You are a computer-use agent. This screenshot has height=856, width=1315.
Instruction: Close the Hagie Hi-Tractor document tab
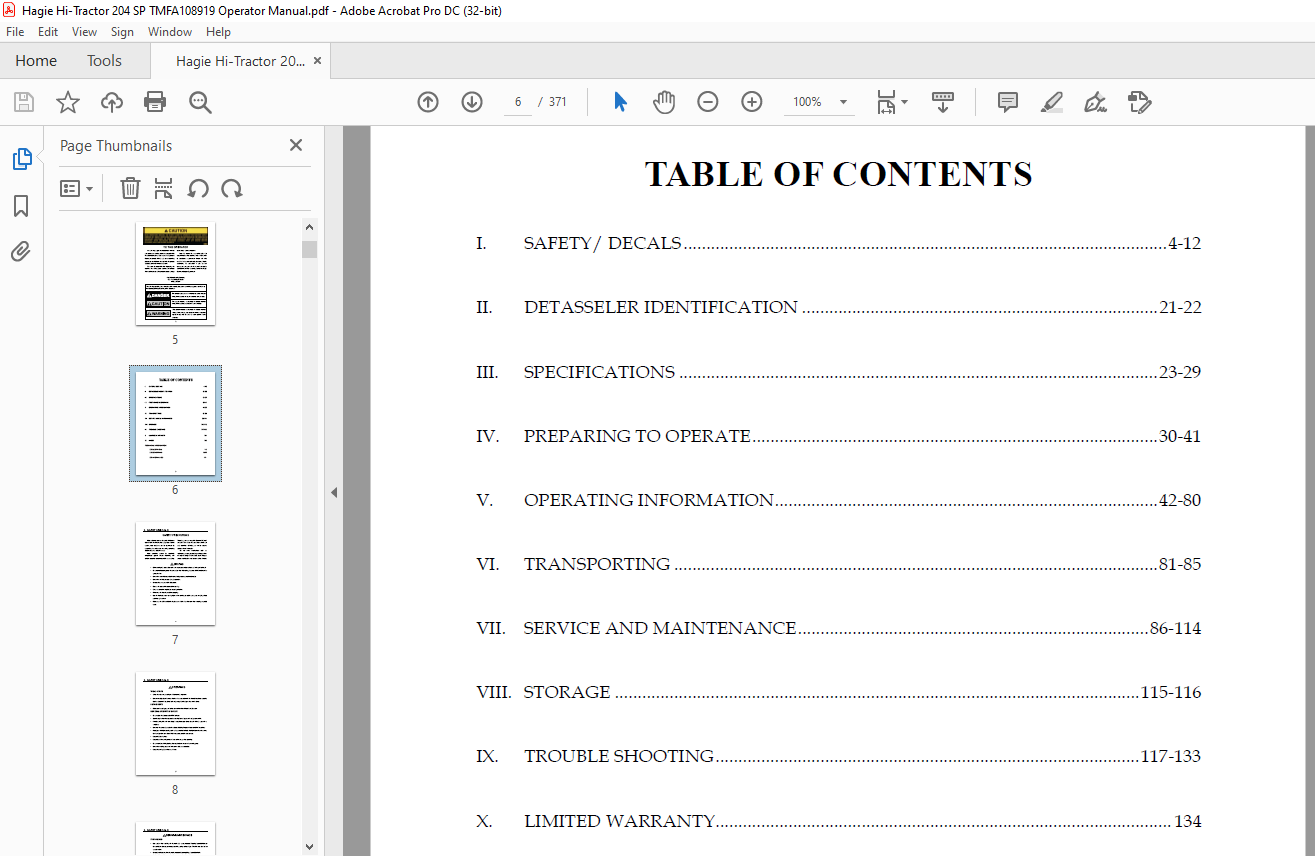pos(318,61)
